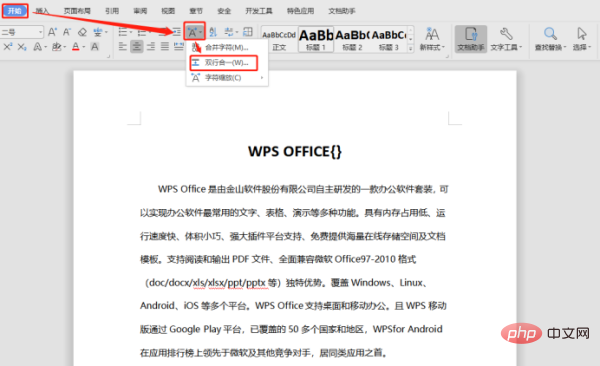The height and width of the screenshot is (366, 600).
Task: Clear formatting with the eraser icon
Action: (x=82, y=32)
